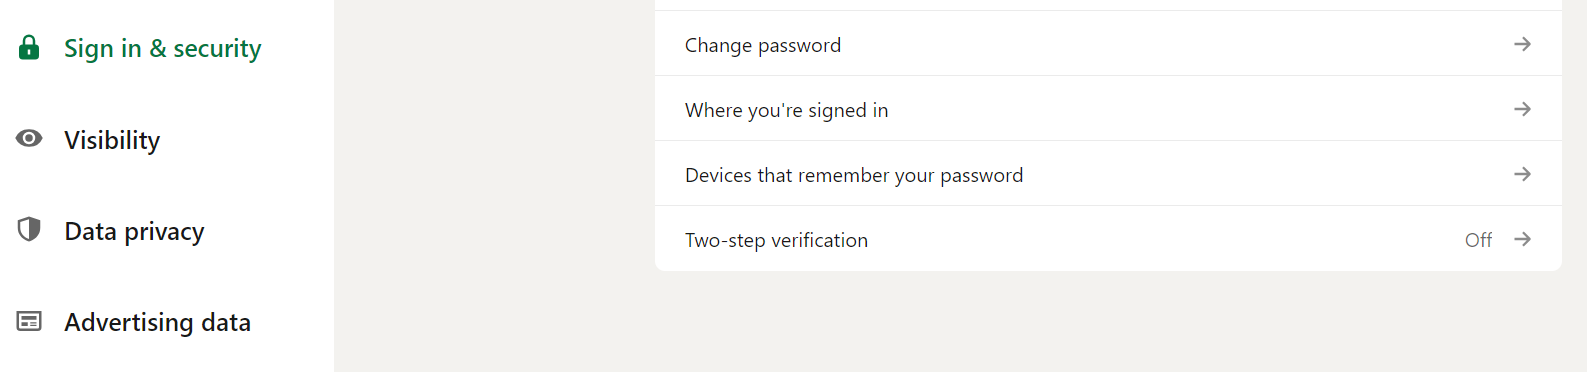This screenshot has height=372, width=1587.
Task: Click the arrow next to Off status
Action: [1522, 239]
